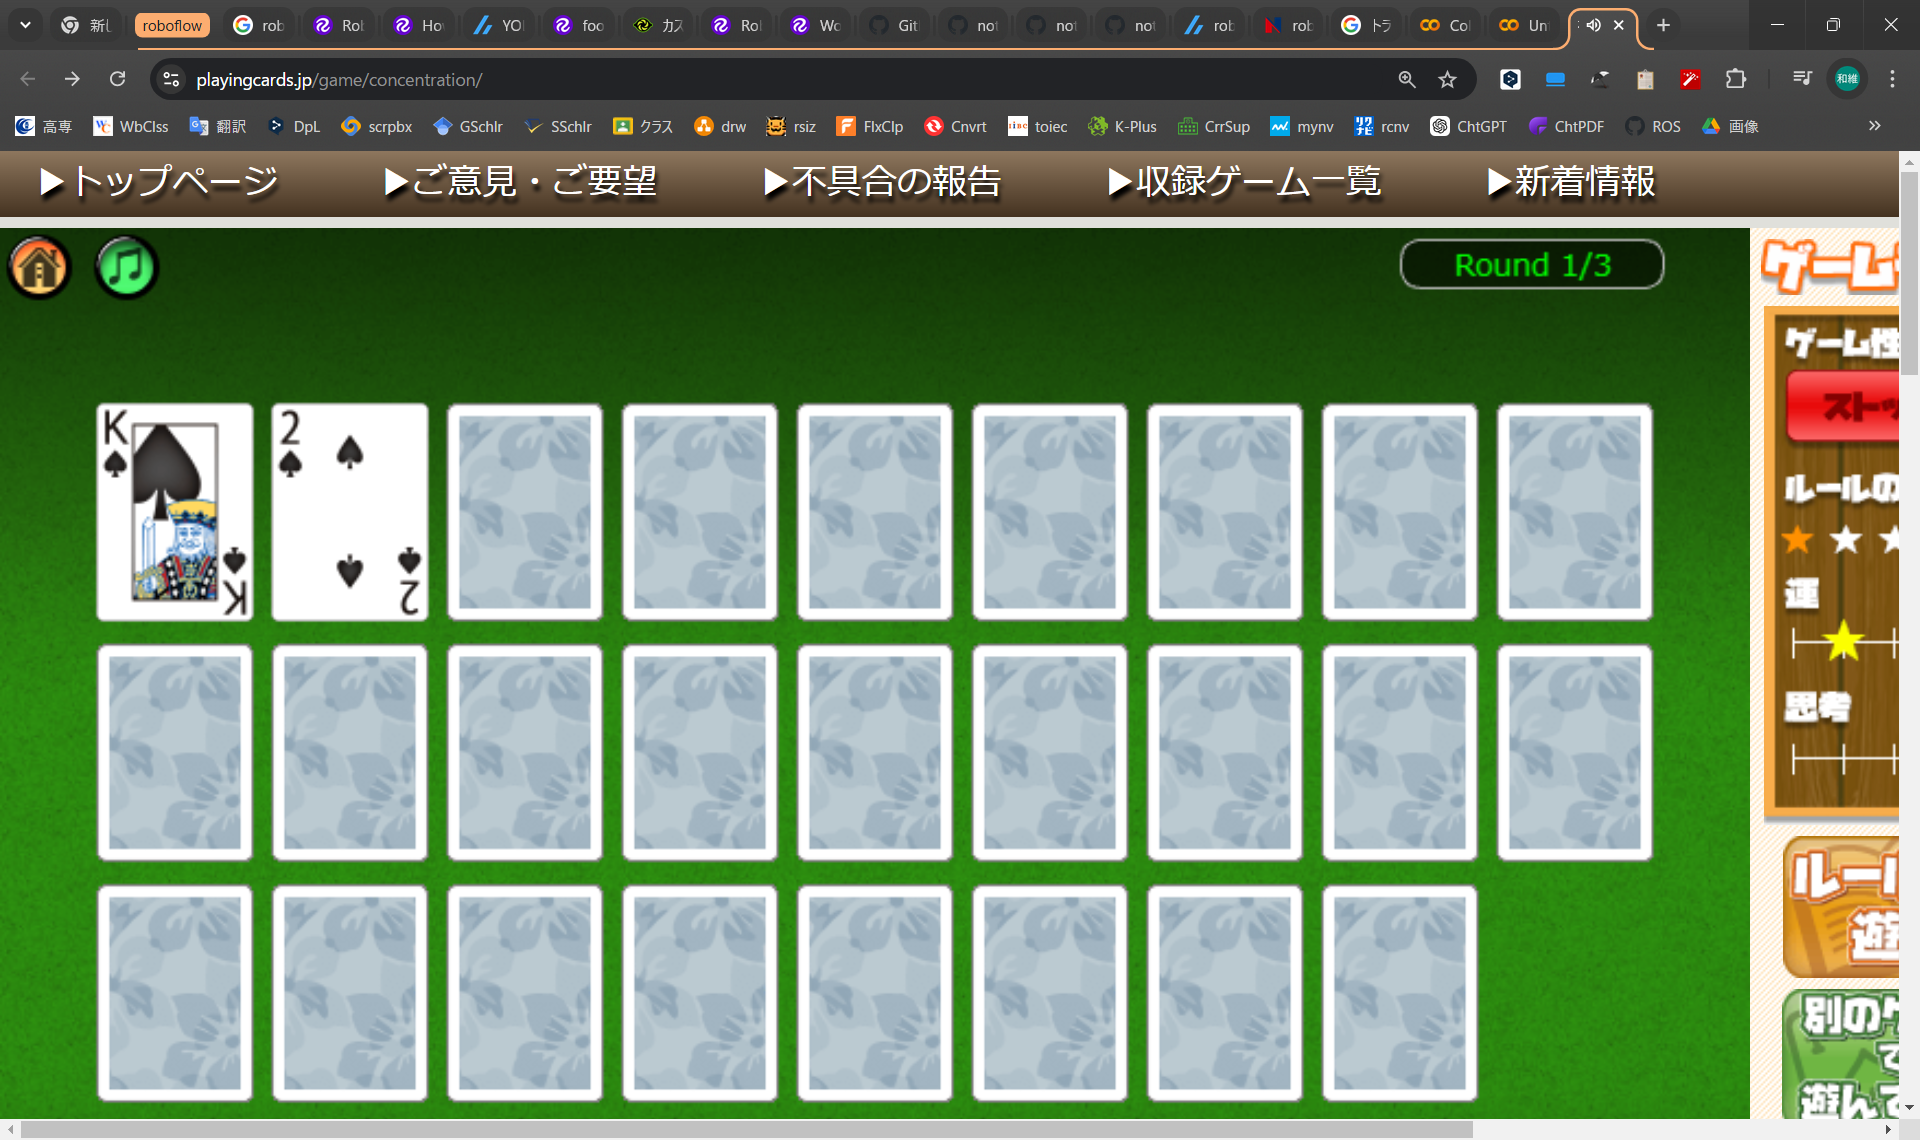Open the Chrome profile avatar
This screenshot has height=1140, width=1920.
(1847, 79)
